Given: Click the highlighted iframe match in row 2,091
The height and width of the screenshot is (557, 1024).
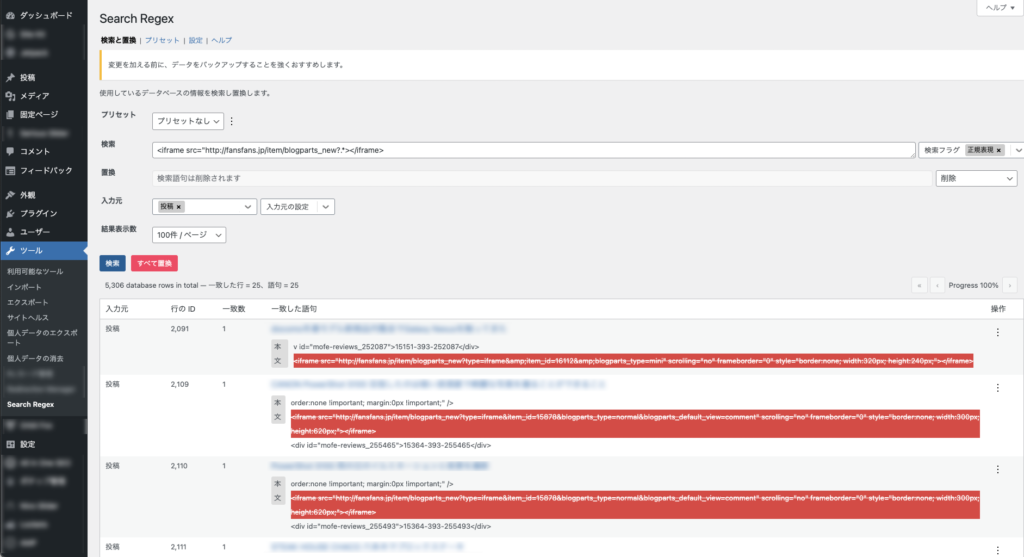Looking at the screenshot, I should pos(633,361).
